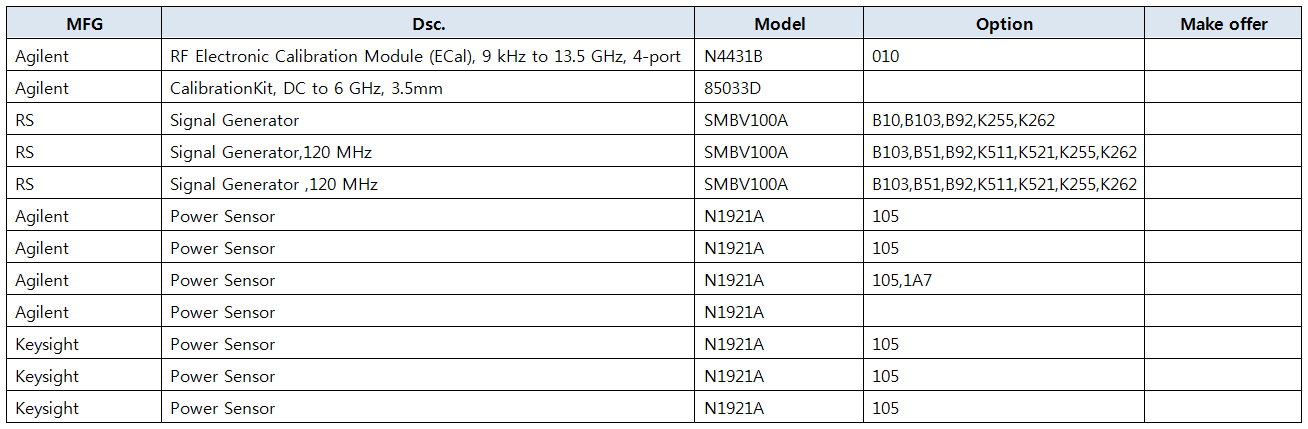Click Make offer cell in 85033D row

click(x=1223, y=88)
